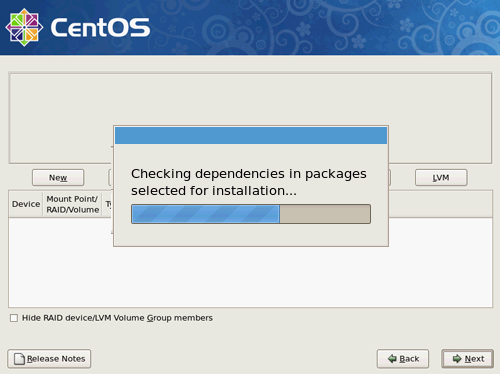500x374 pixels.
Task: Click the blue title bar of the dialog
Action: (251, 135)
